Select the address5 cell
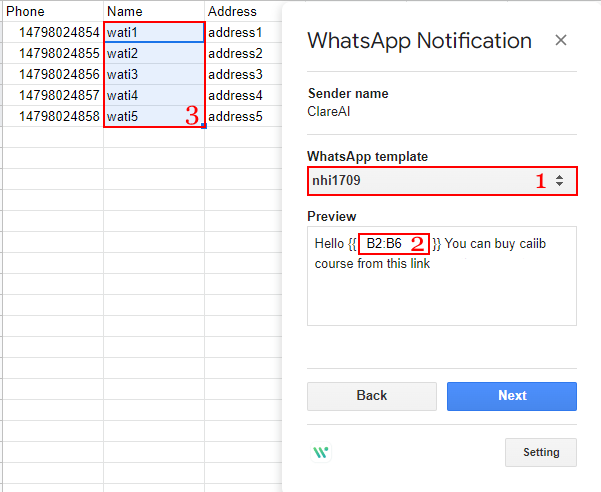The image size is (601, 492). tap(243, 116)
